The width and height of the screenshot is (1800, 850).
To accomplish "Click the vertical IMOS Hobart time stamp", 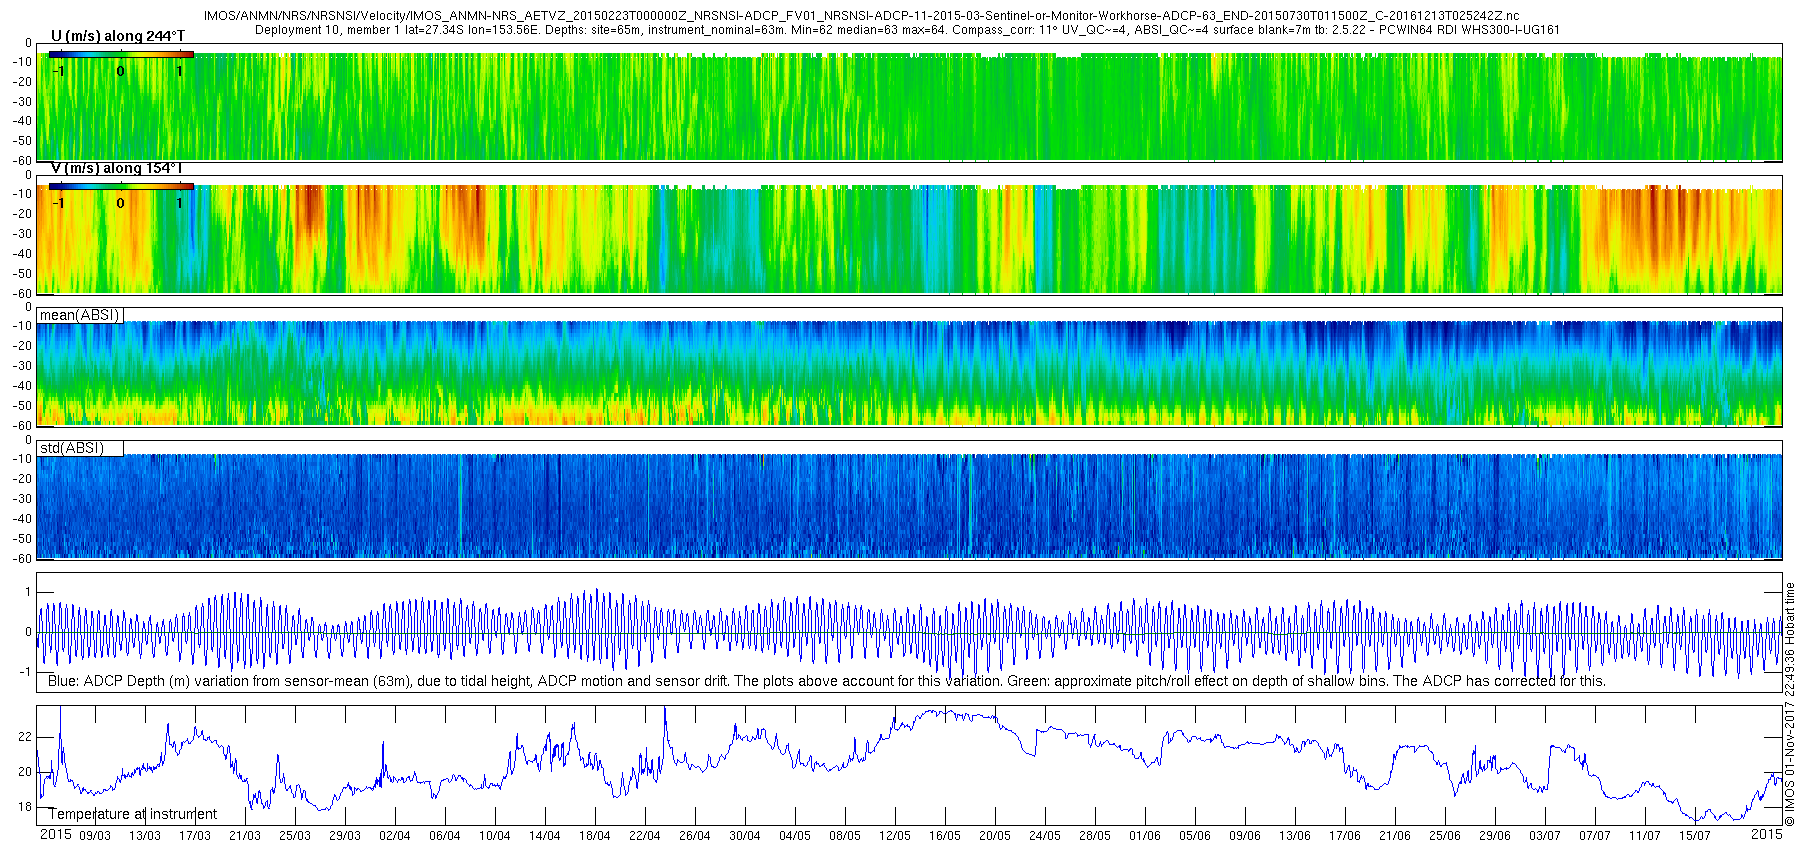I will [x=1790, y=704].
